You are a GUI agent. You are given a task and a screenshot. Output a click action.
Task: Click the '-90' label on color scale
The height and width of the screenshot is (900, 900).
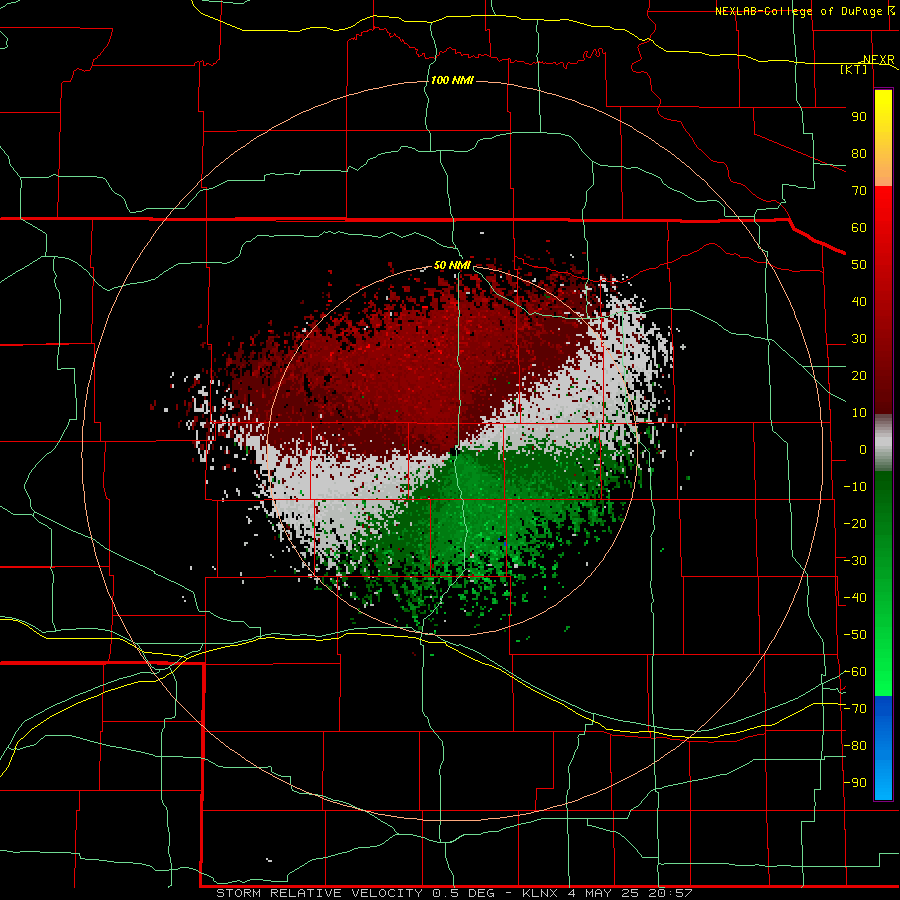click(855, 782)
